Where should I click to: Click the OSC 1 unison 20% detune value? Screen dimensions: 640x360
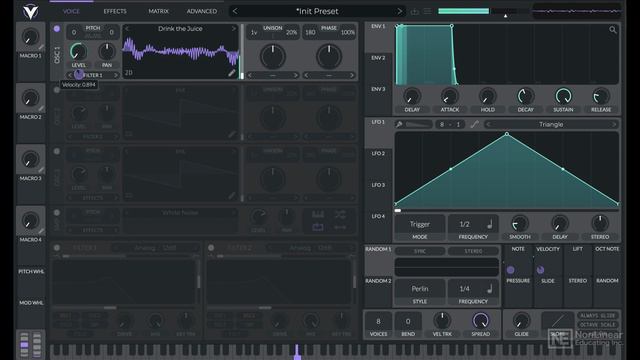pos(291,32)
